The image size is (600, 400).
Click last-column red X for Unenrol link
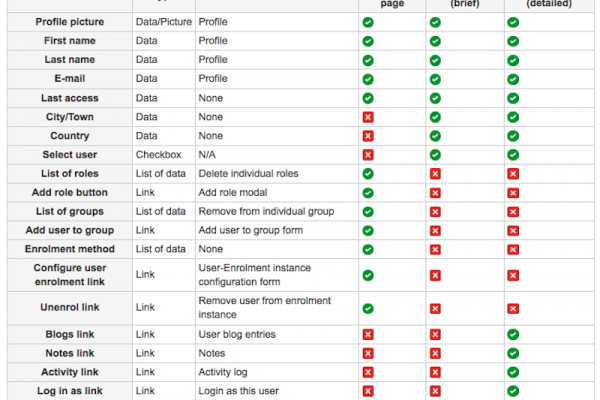pyautogui.click(x=513, y=309)
